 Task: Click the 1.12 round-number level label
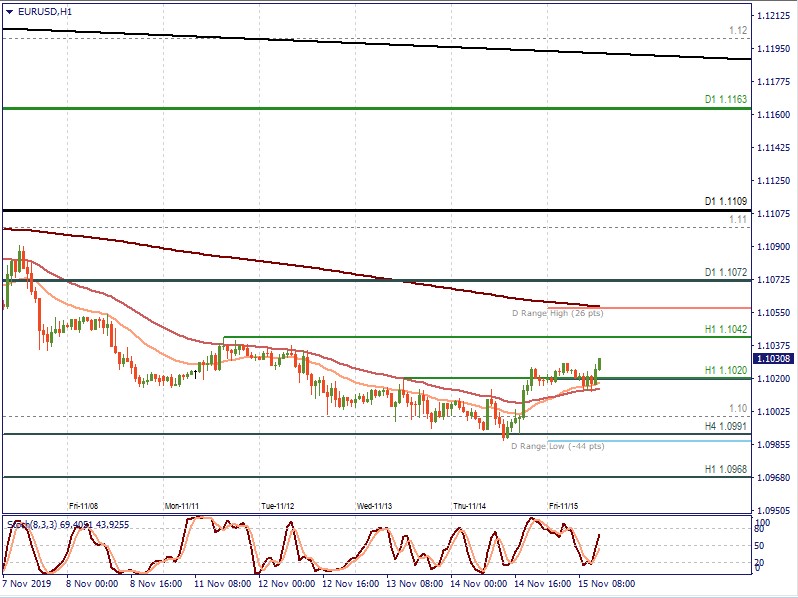point(738,31)
